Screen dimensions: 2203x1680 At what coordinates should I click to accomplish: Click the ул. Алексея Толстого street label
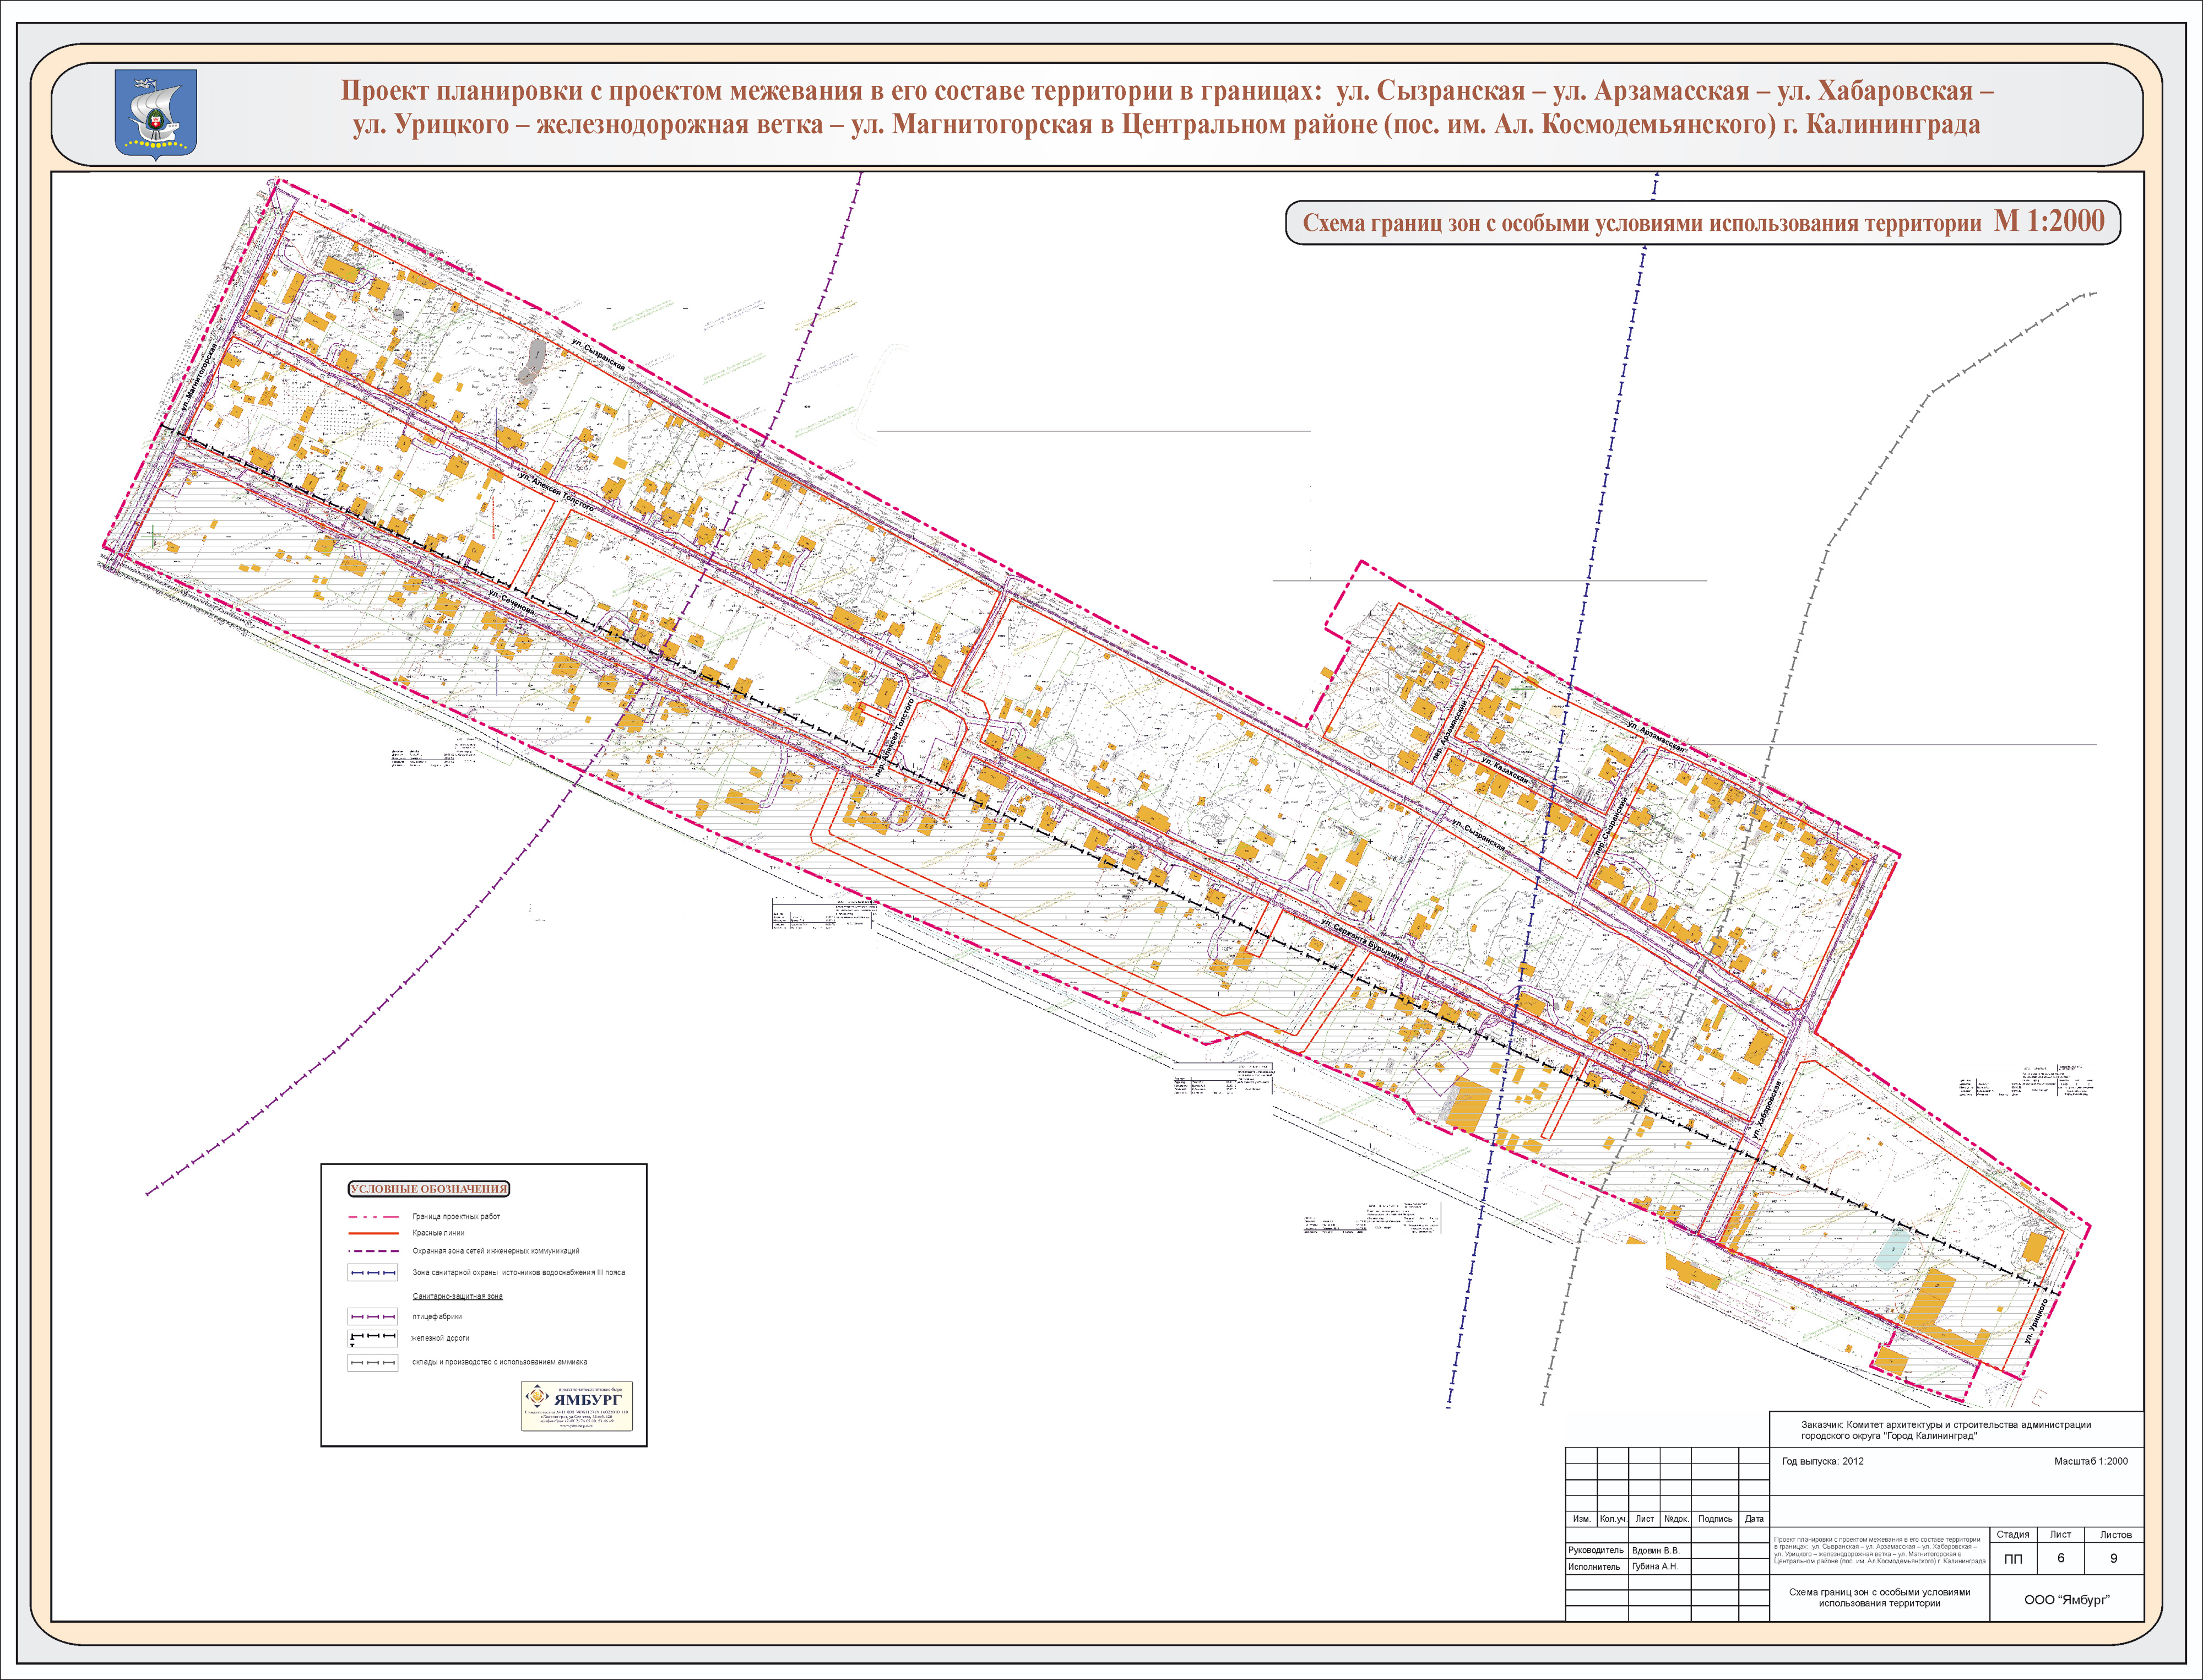tap(556, 492)
